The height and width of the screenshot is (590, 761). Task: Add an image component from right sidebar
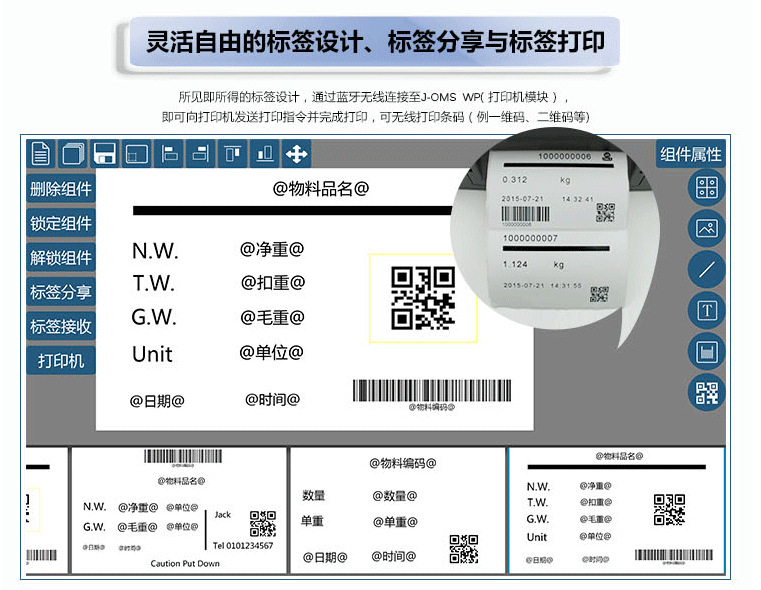(707, 228)
